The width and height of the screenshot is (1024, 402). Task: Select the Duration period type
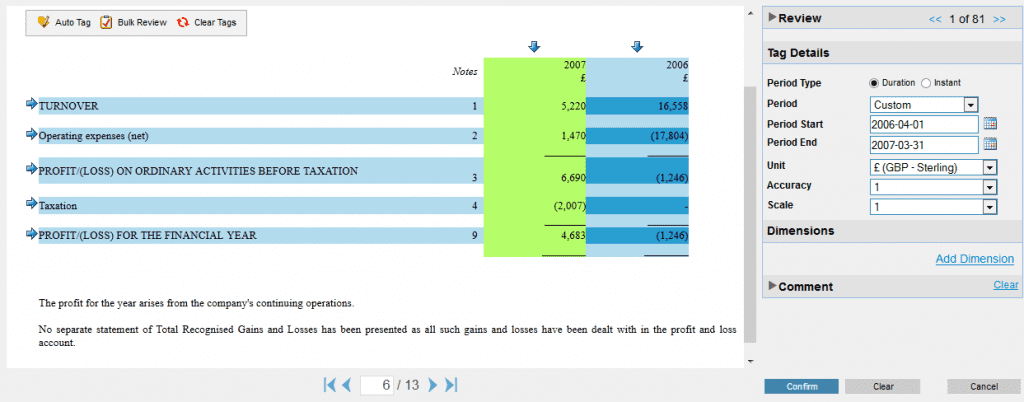point(875,83)
